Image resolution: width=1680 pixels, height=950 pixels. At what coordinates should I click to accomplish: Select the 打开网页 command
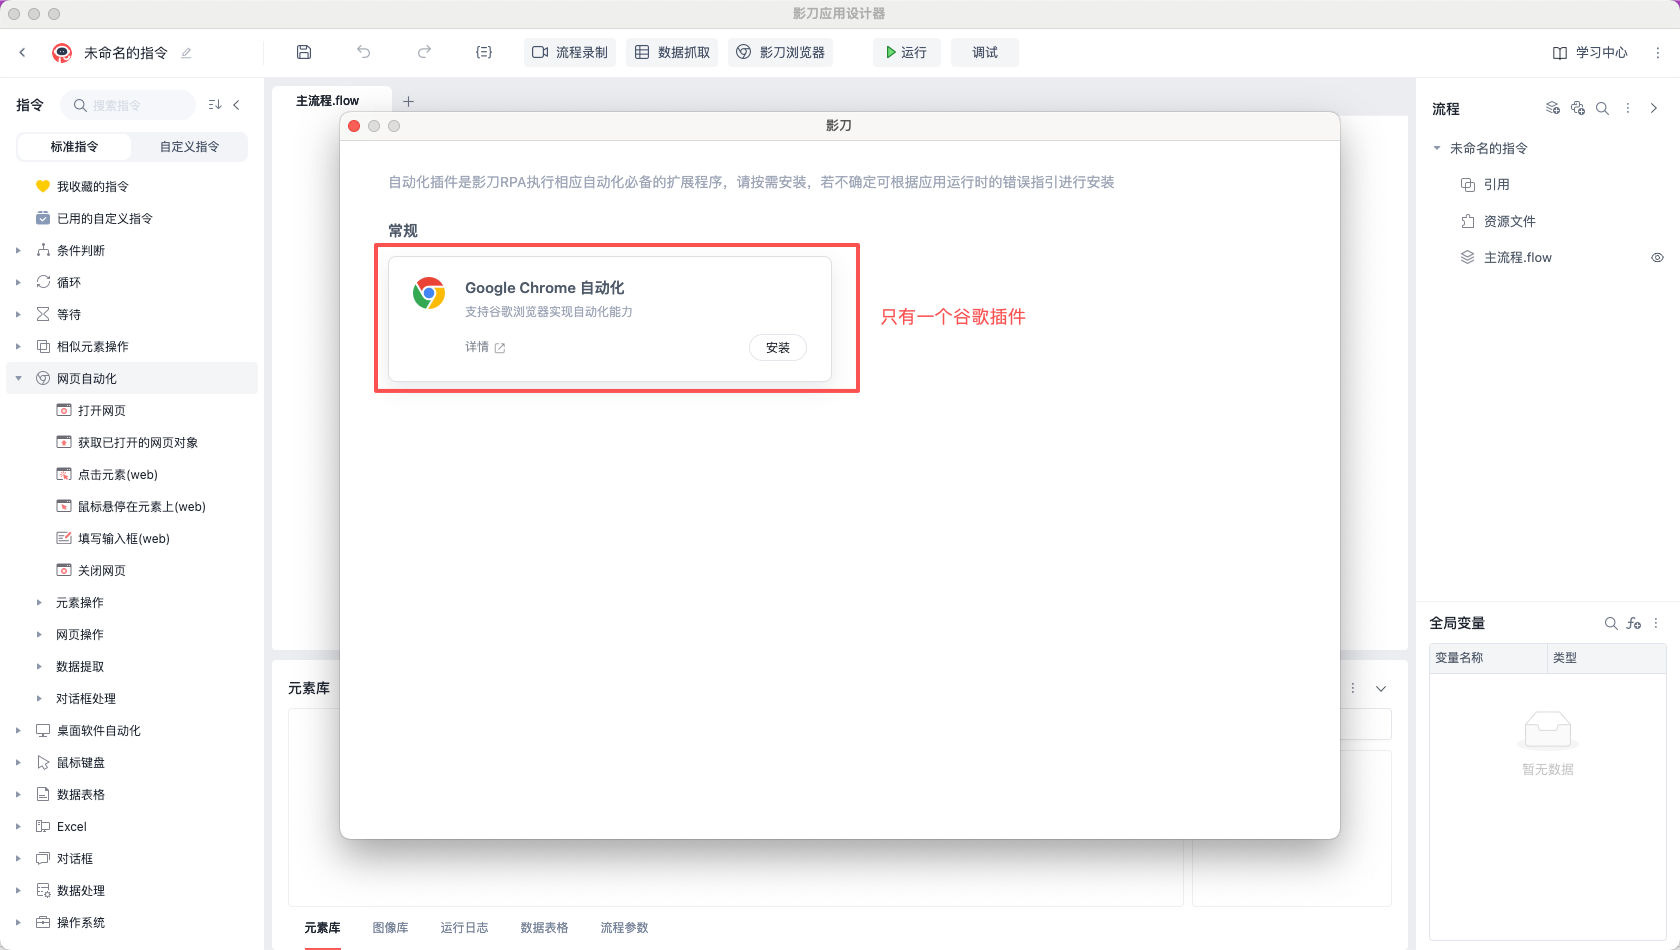pyautogui.click(x=102, y=411)
